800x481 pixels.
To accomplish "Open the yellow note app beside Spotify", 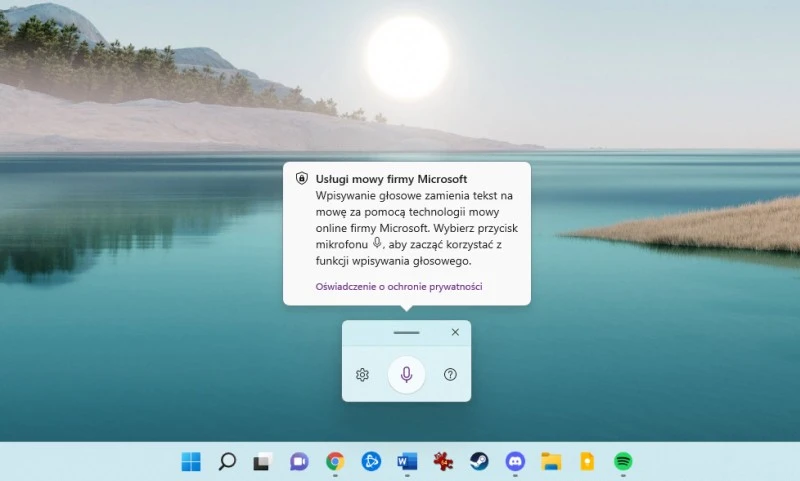I will point(587,461).
